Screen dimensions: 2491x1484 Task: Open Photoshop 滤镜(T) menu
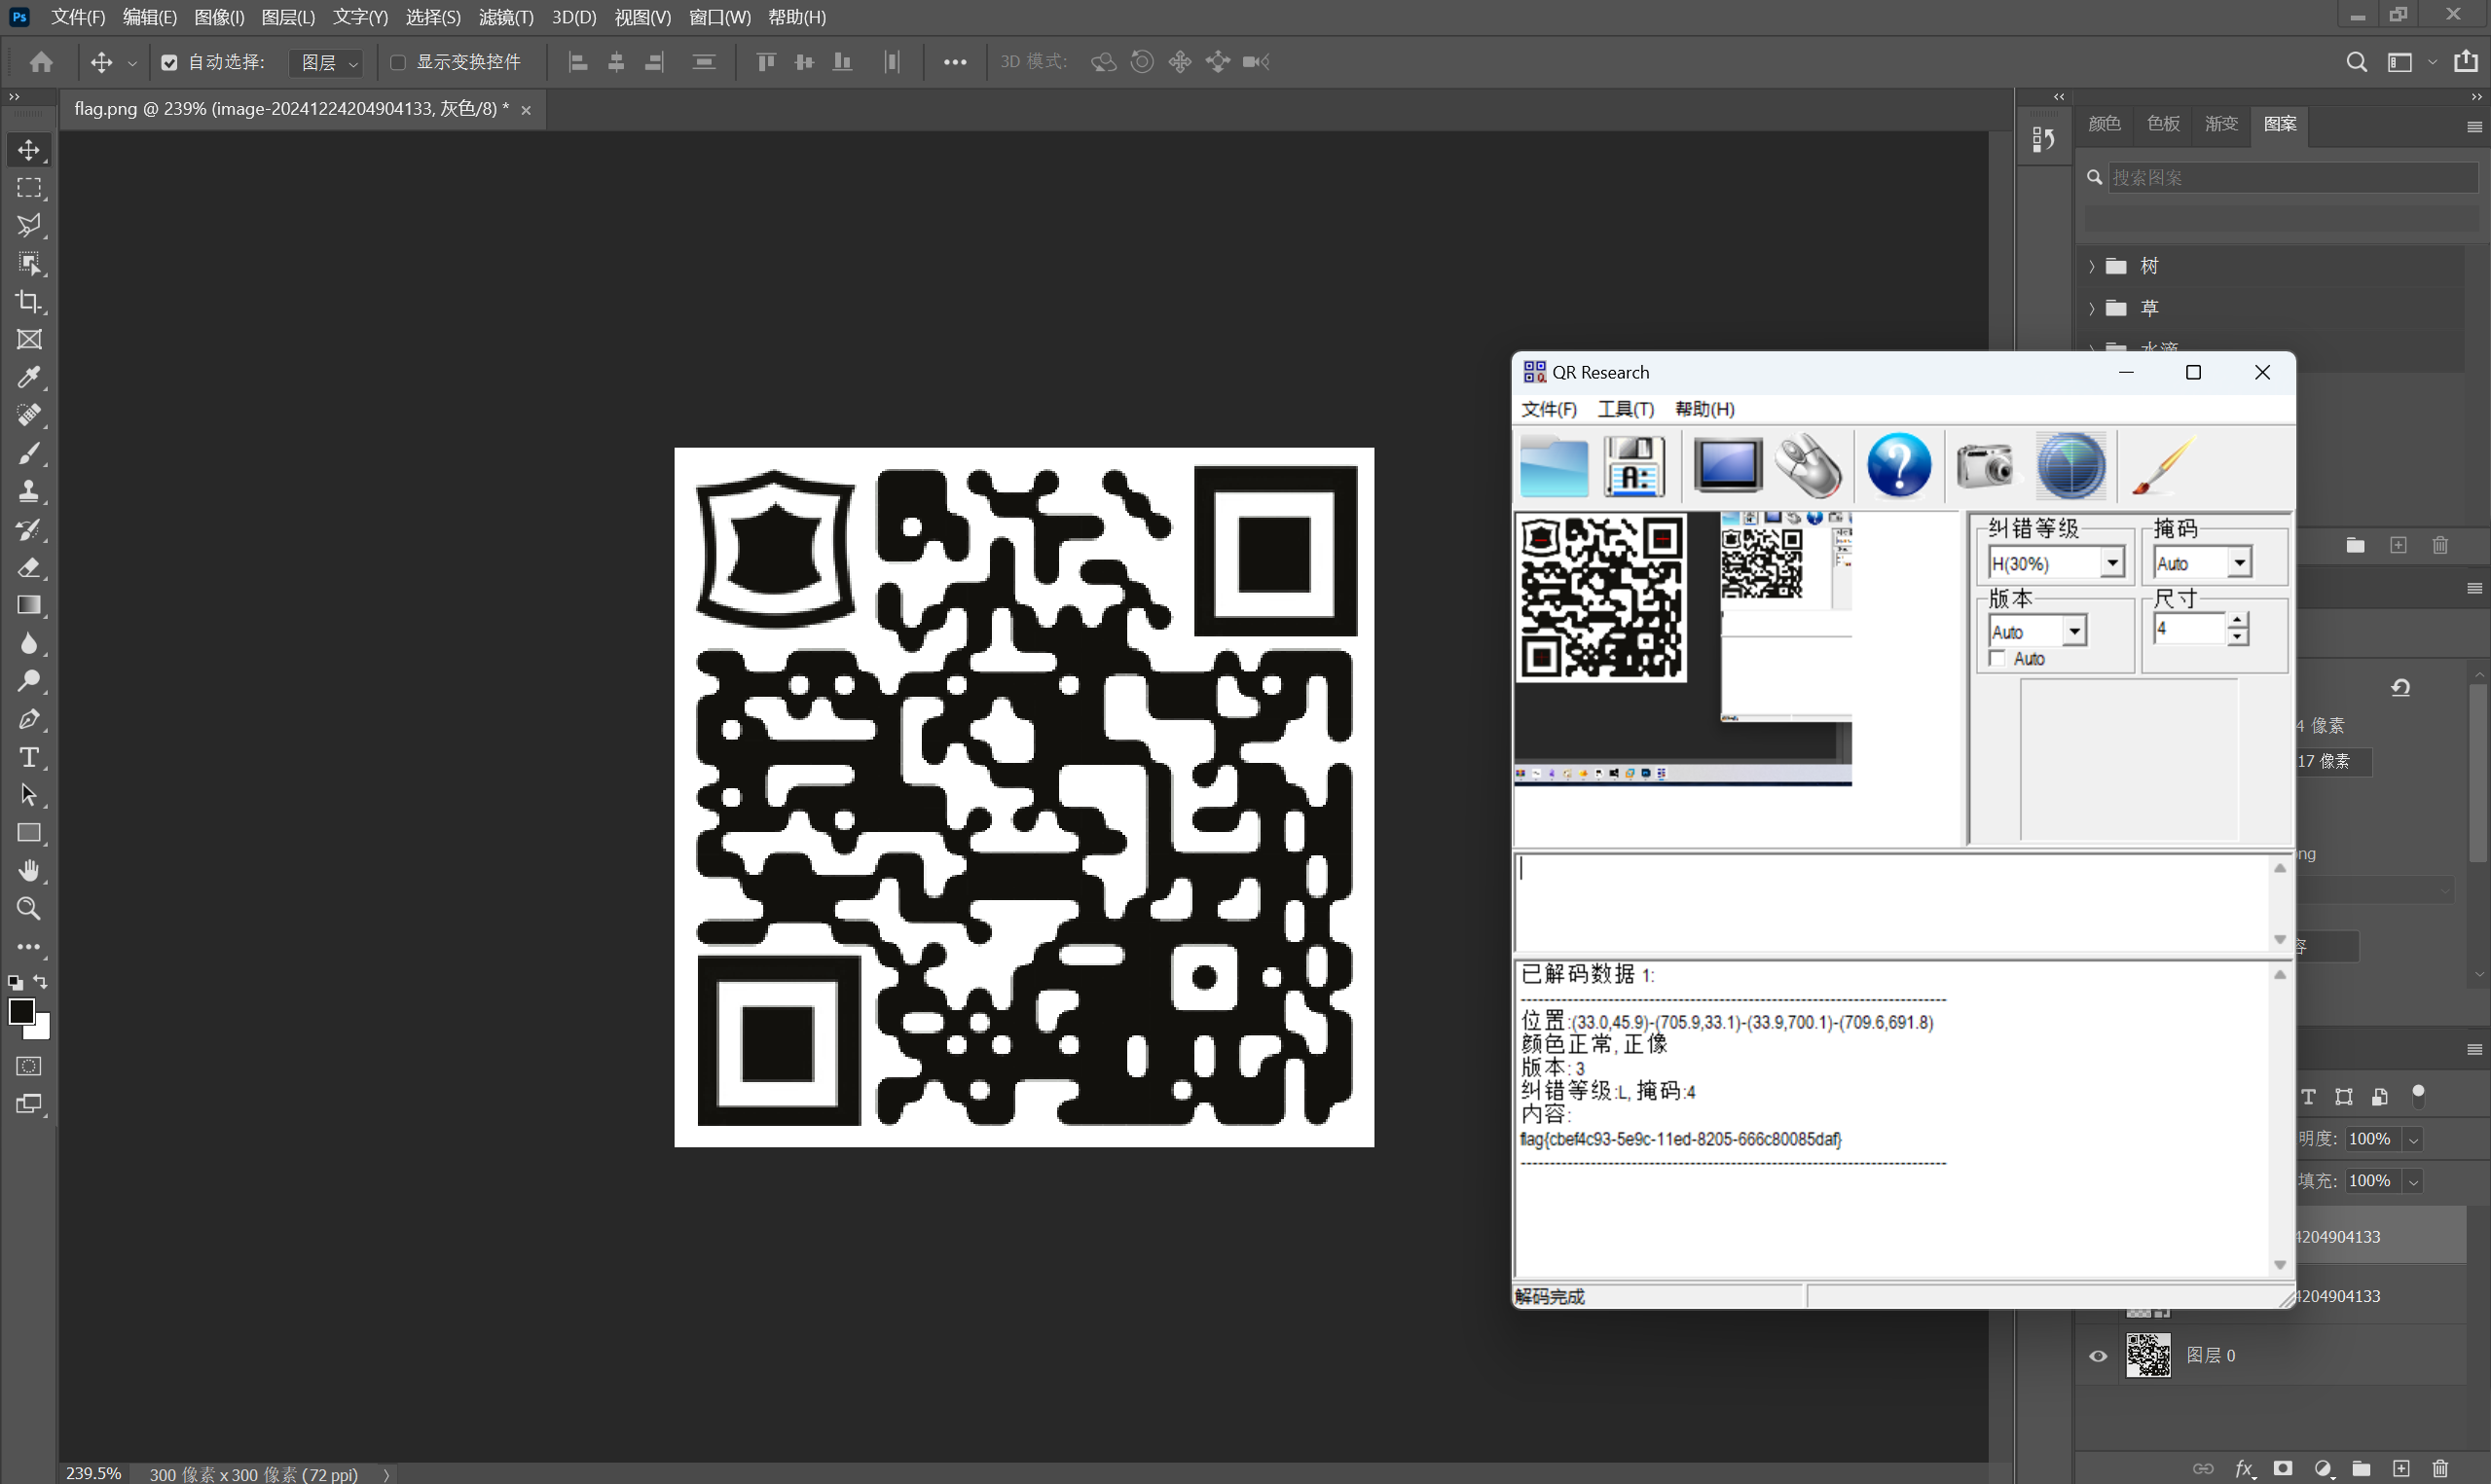tap(506, 17)
